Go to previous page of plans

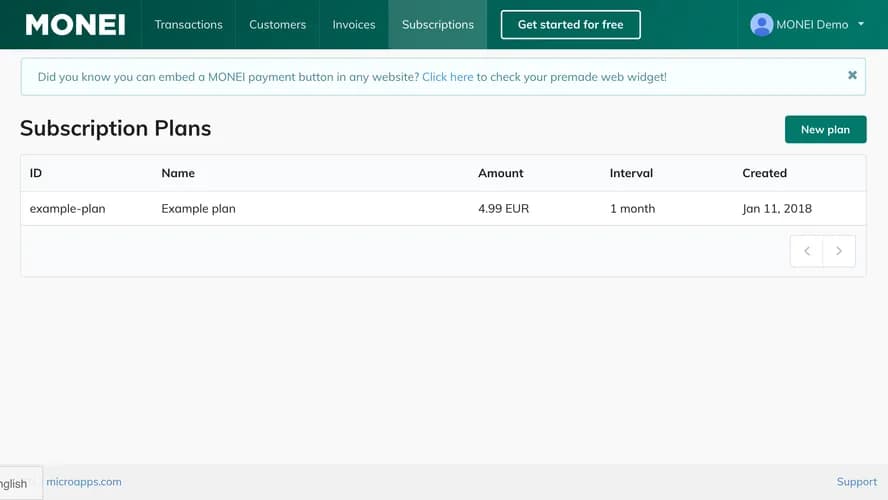(806, 251)
